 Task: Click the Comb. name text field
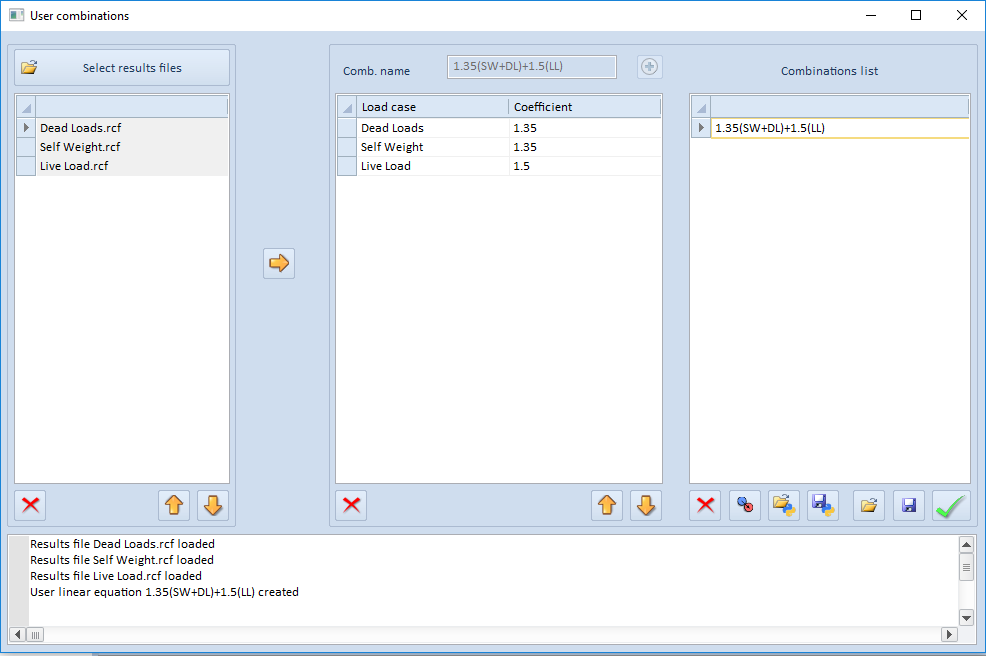(x=532, y=67)
